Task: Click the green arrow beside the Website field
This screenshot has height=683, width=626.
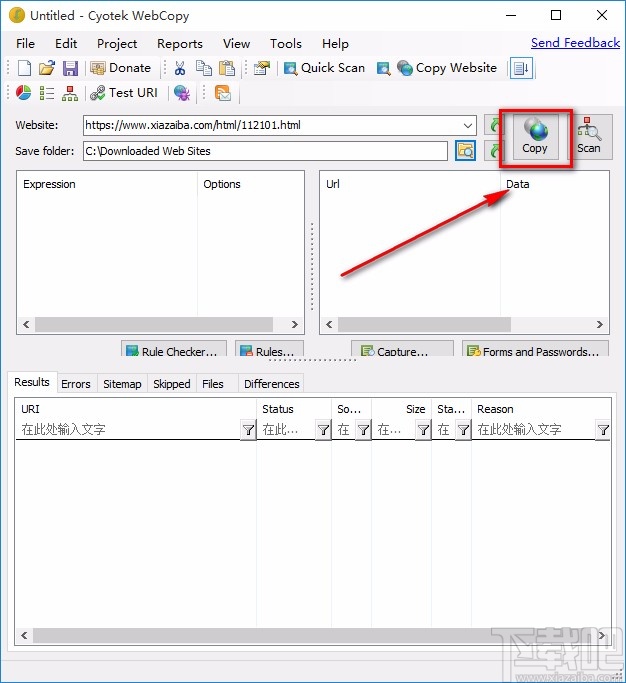Action: coord(493,125)
